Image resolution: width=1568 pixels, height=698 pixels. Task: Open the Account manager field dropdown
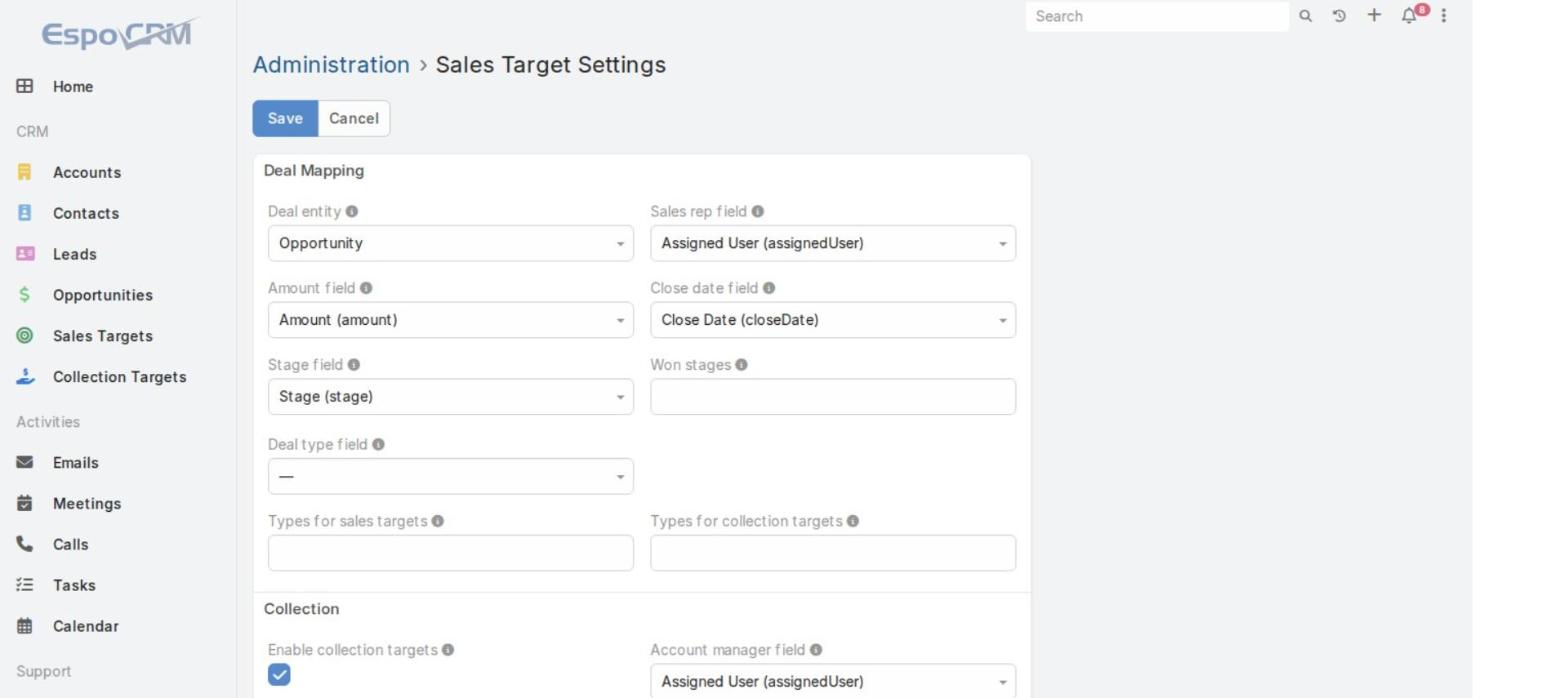tap(833, 681)
